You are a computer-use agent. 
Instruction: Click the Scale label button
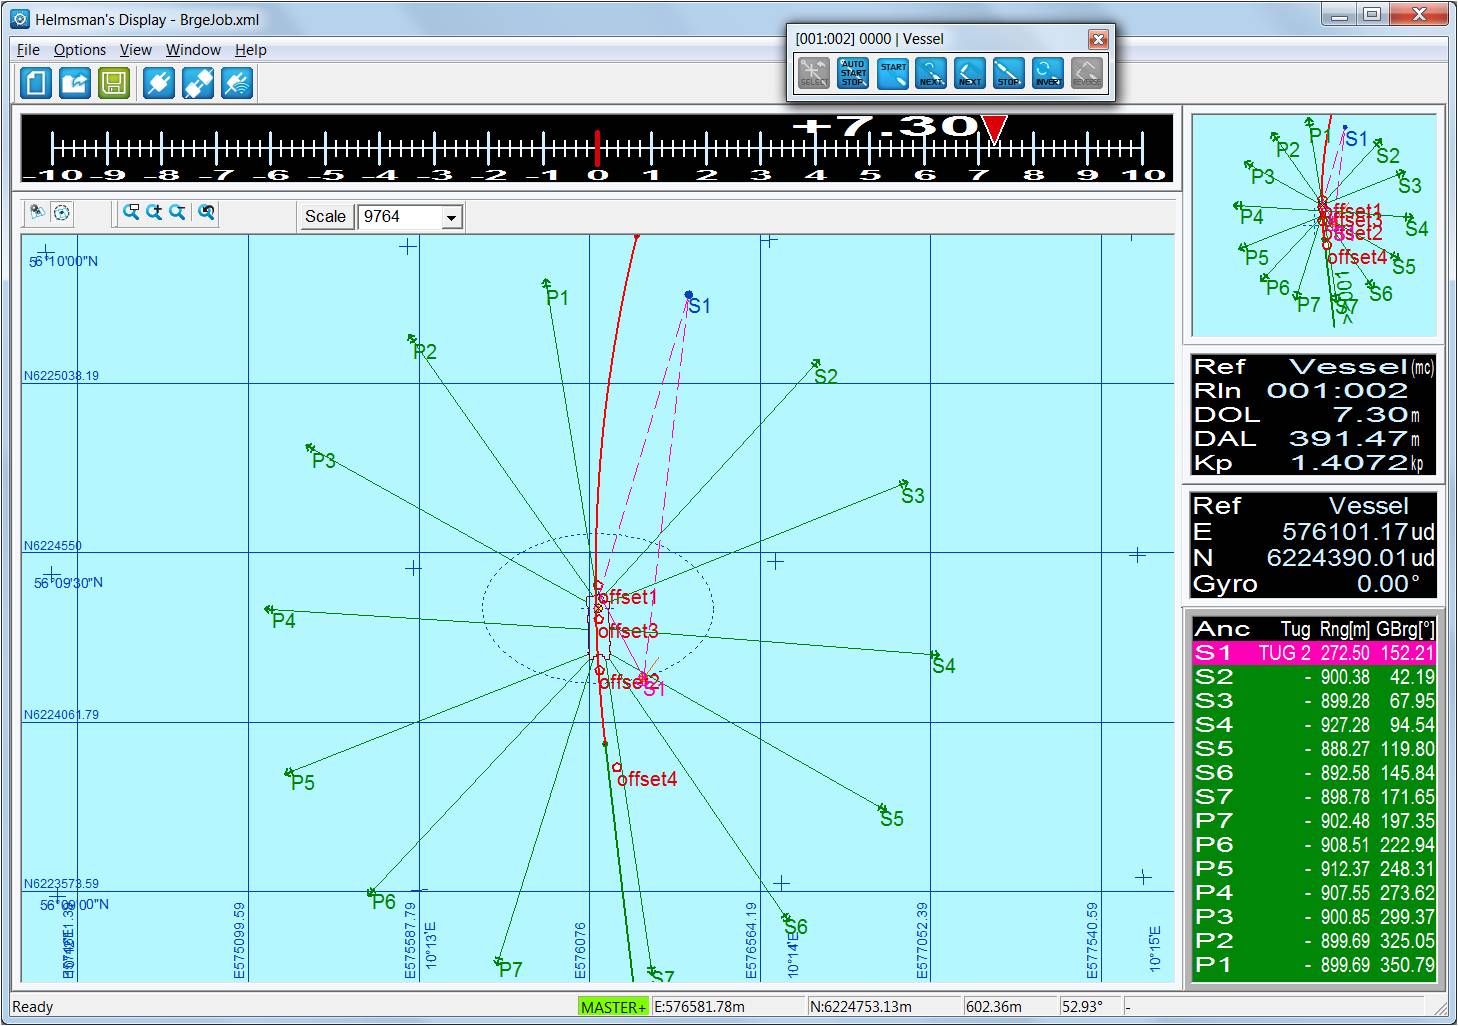pyautogui.click(x=325, y=217)
